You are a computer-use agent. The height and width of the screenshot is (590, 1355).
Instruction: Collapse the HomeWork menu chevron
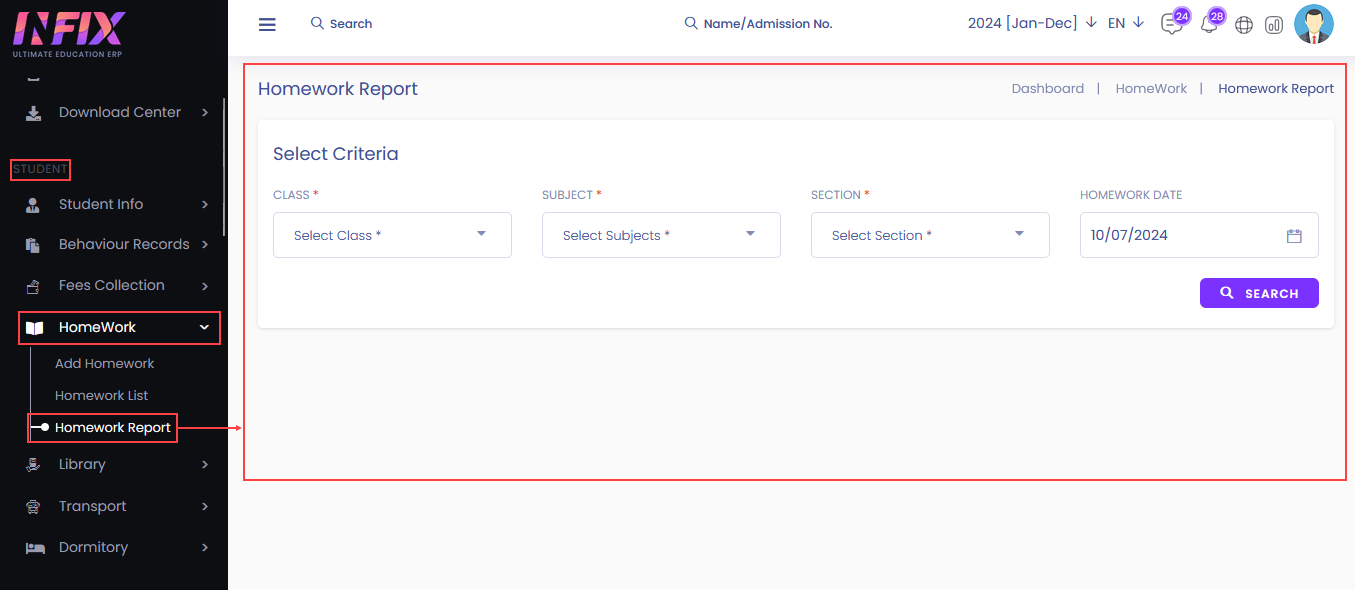(204, 327)
